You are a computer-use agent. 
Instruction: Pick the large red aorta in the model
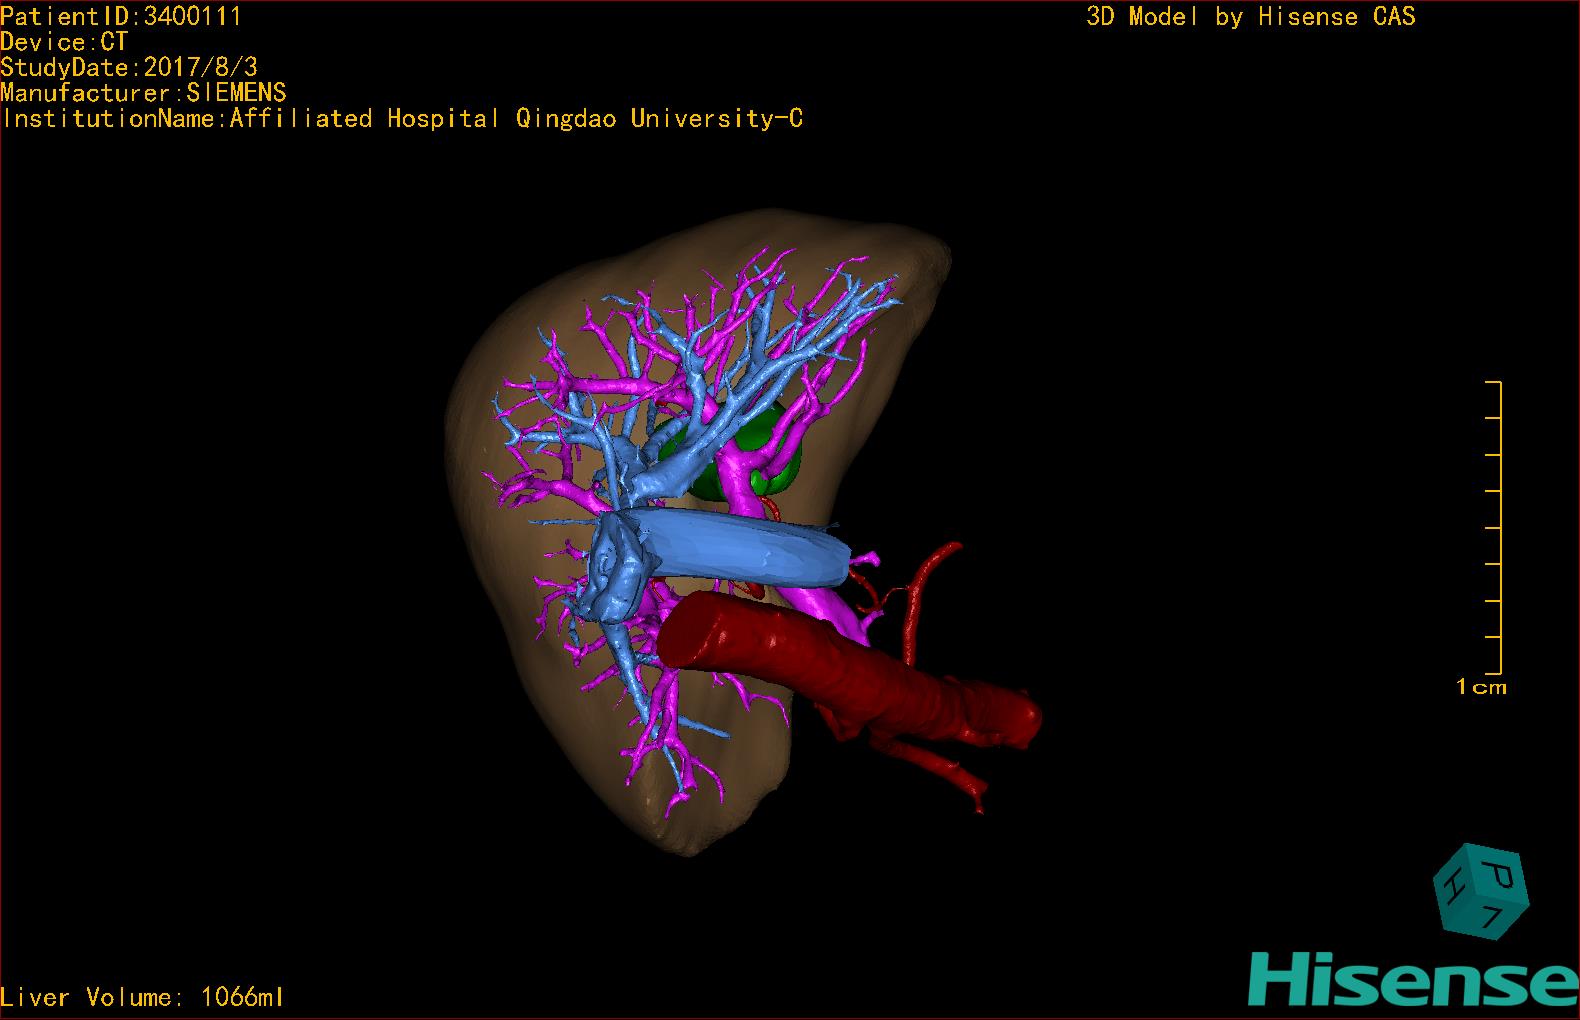pos(850,670)
